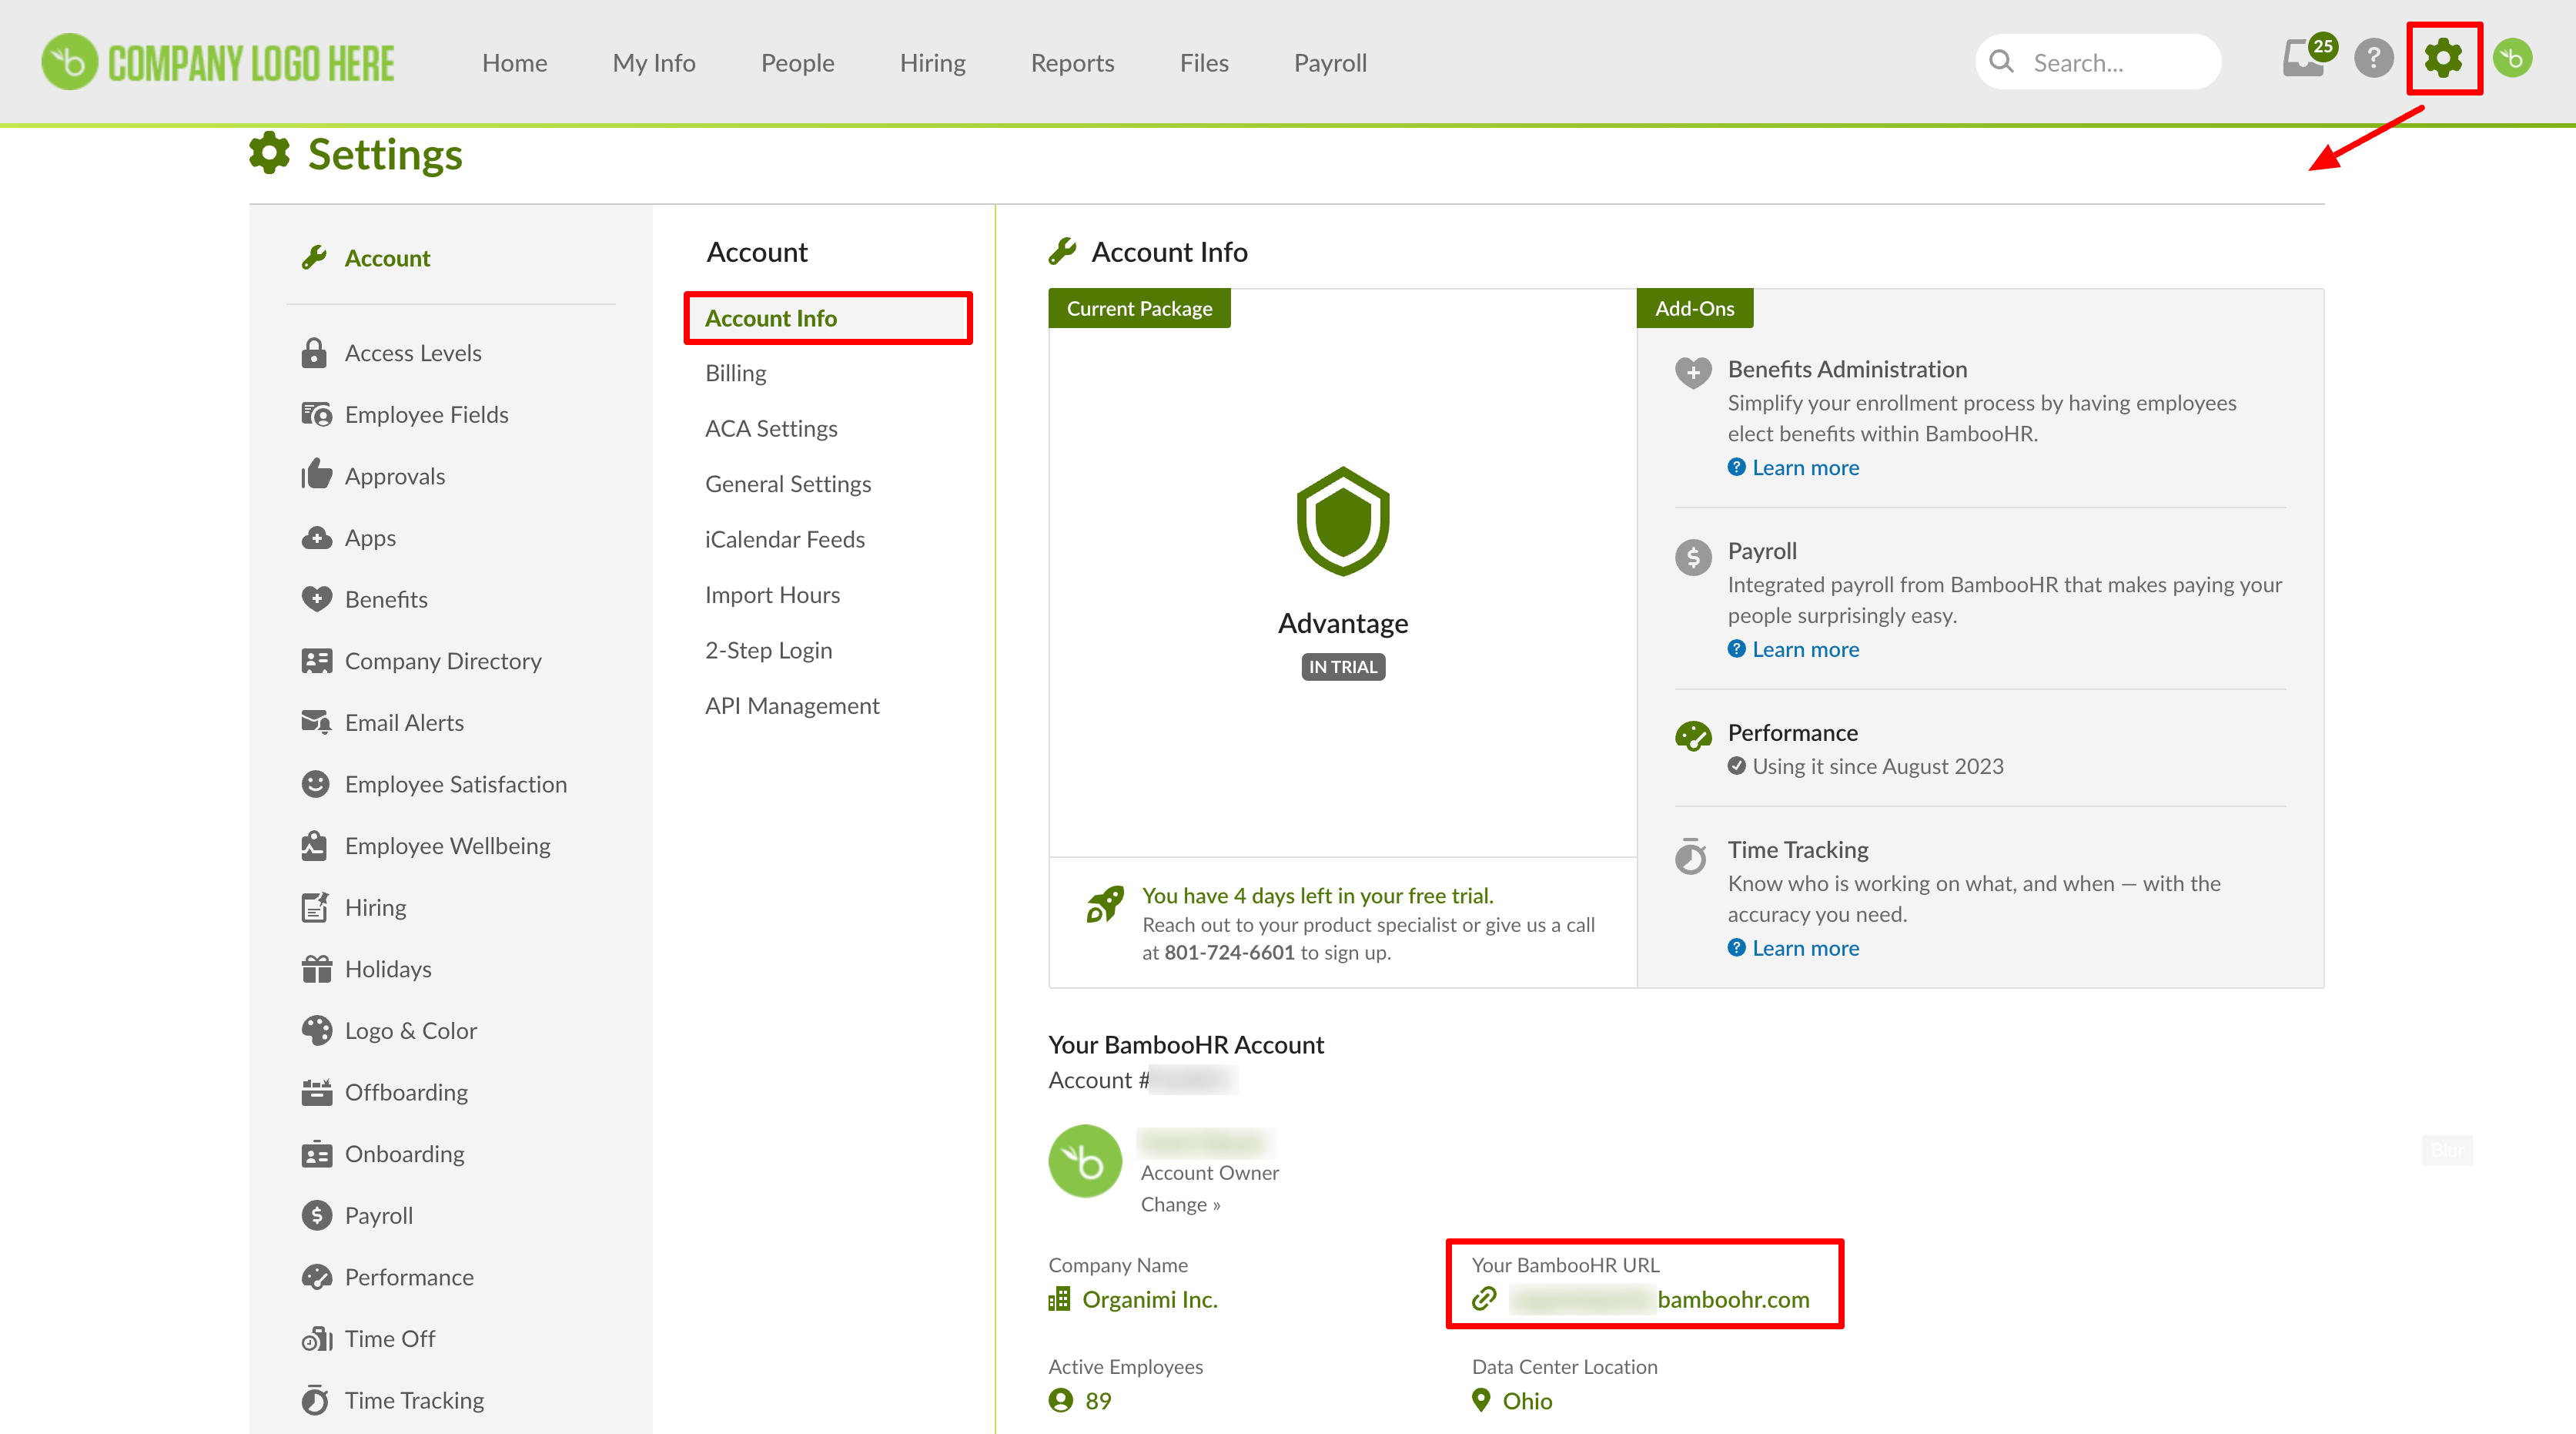Open the settings gear icon
The image size is (2576, 1434).
tap(2443, 58)
